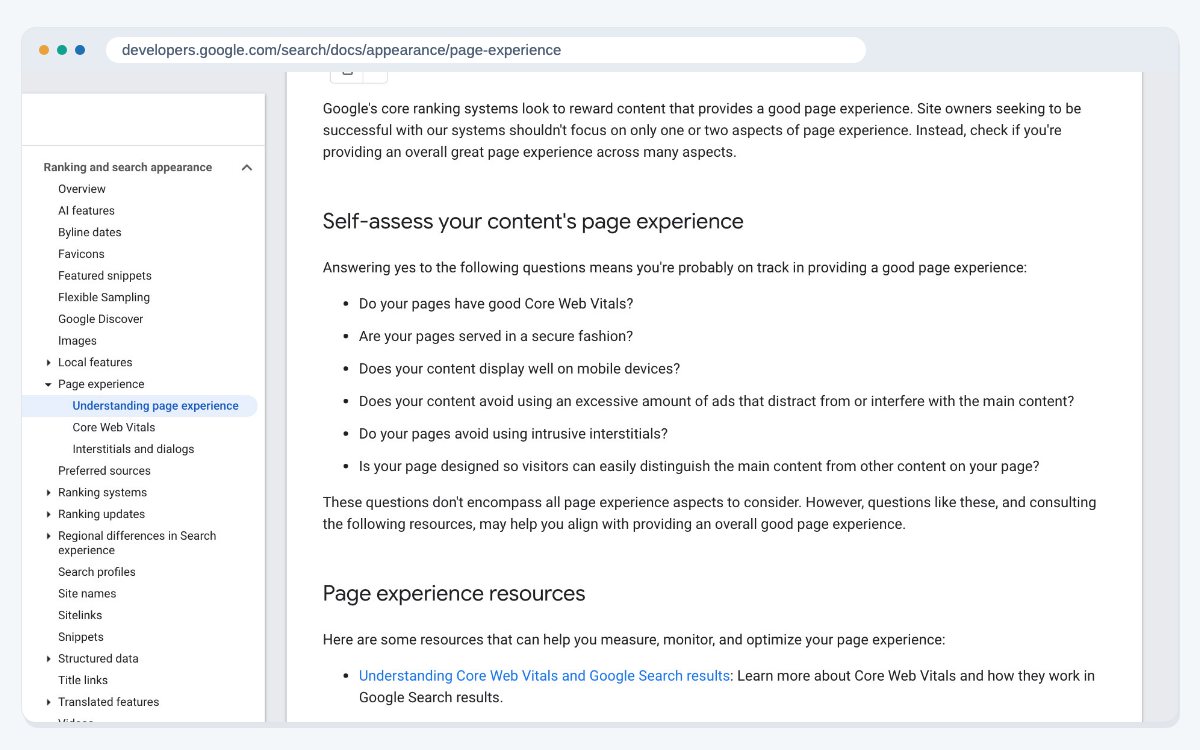Screen dimensions: 1200x750
Task: Select Flexible Sampling in the sidebar
Action: point(104,297)
